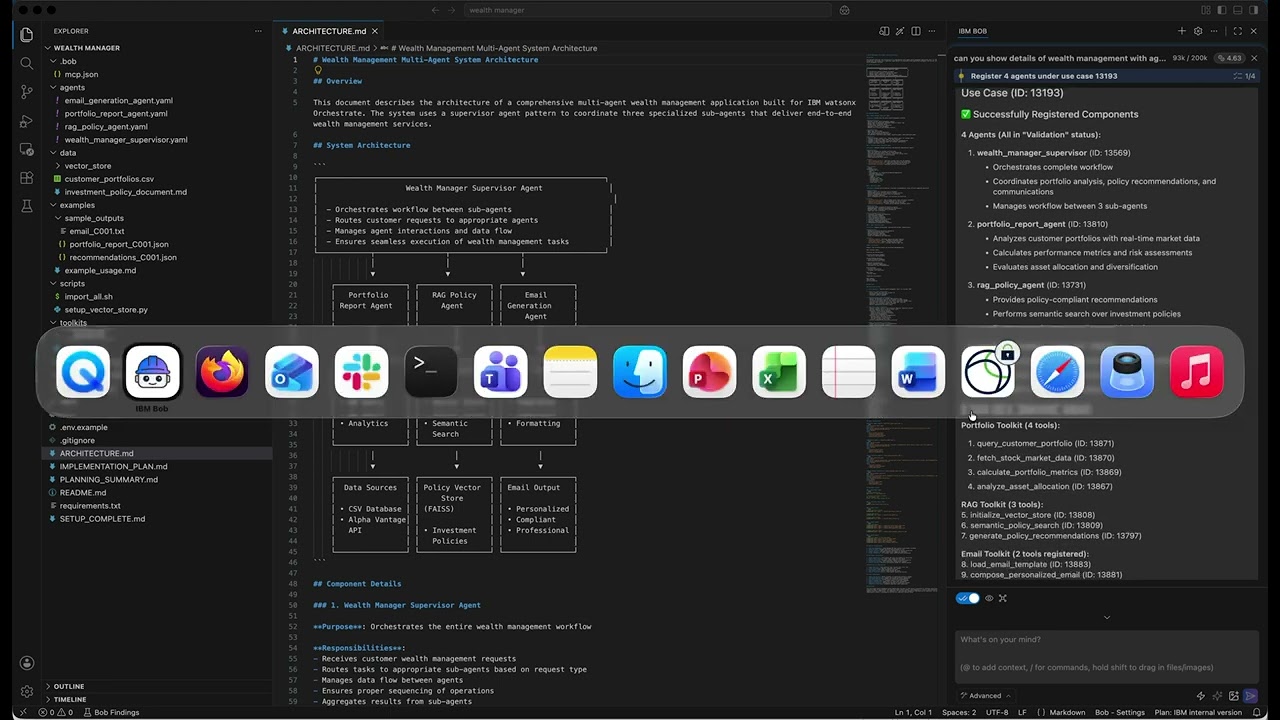Start a new IBM Bob chat
This screenshot has width=1280, height=720.
[1181, 31]
